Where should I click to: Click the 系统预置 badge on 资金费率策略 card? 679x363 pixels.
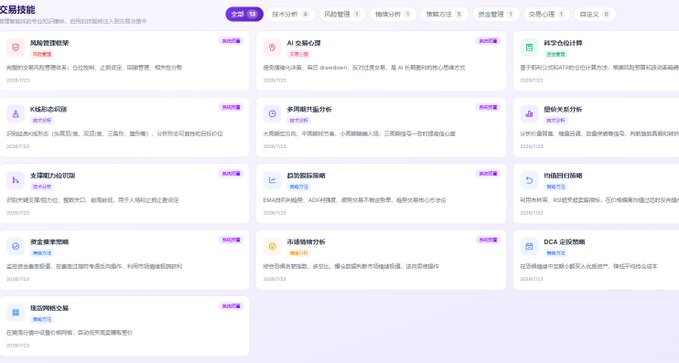pyautogui.click(x=231, y=240)
